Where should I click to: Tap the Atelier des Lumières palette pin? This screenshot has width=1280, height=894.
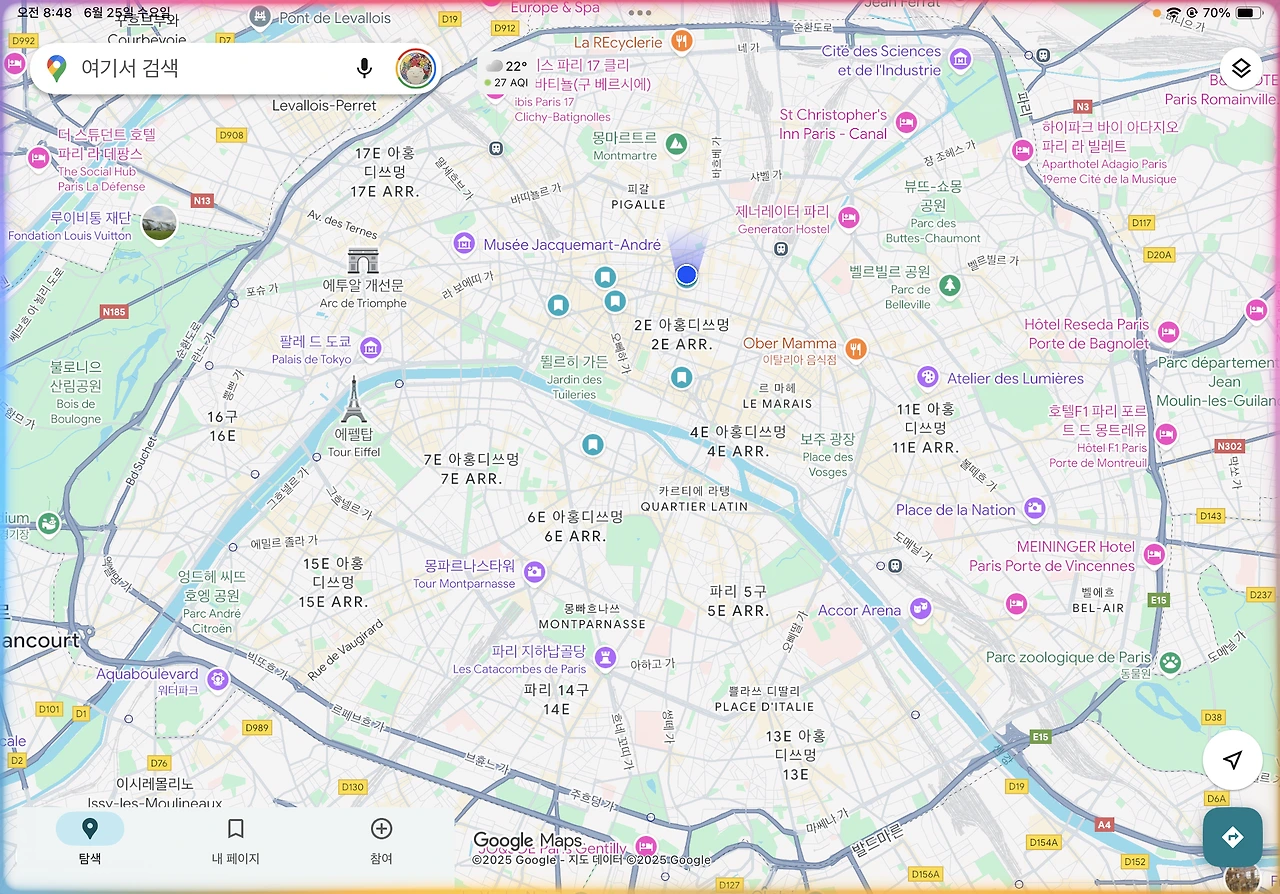click(x=928, y=377)
